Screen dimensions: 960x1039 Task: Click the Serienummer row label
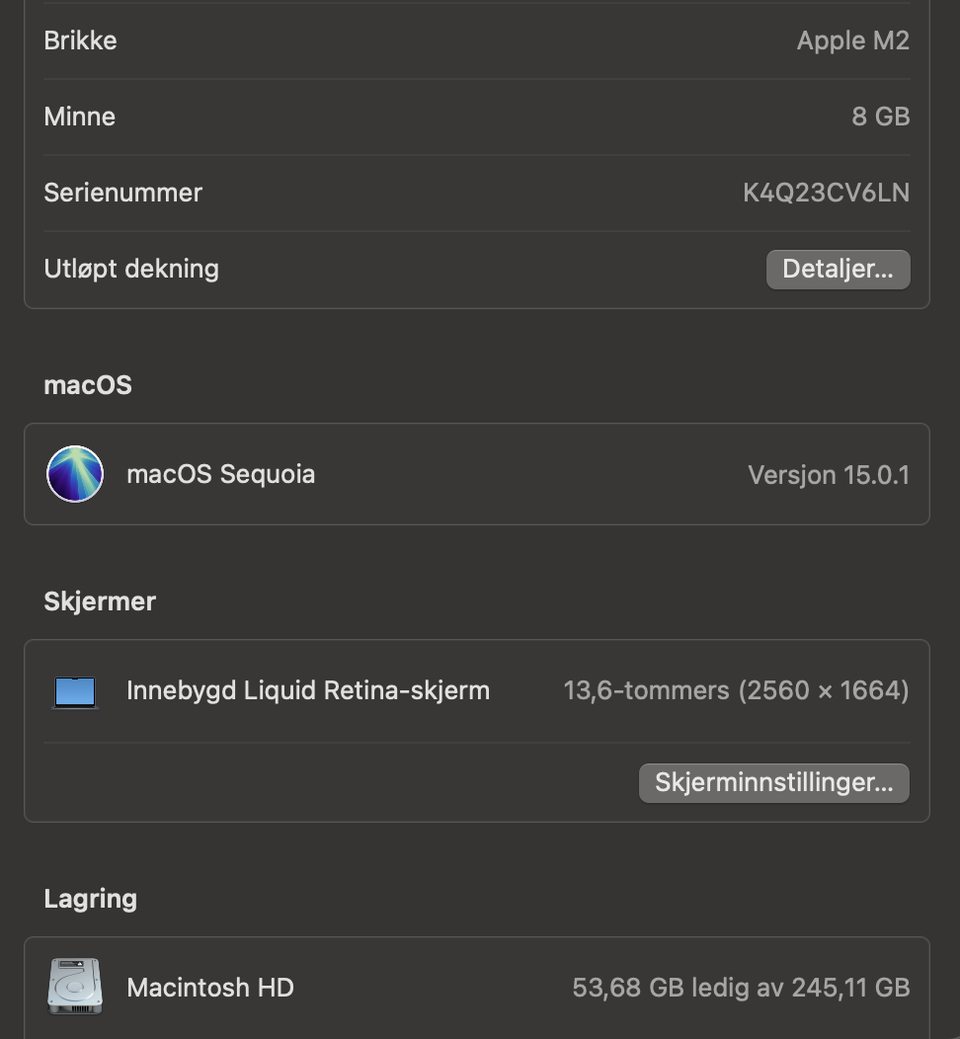click(123, 193)
